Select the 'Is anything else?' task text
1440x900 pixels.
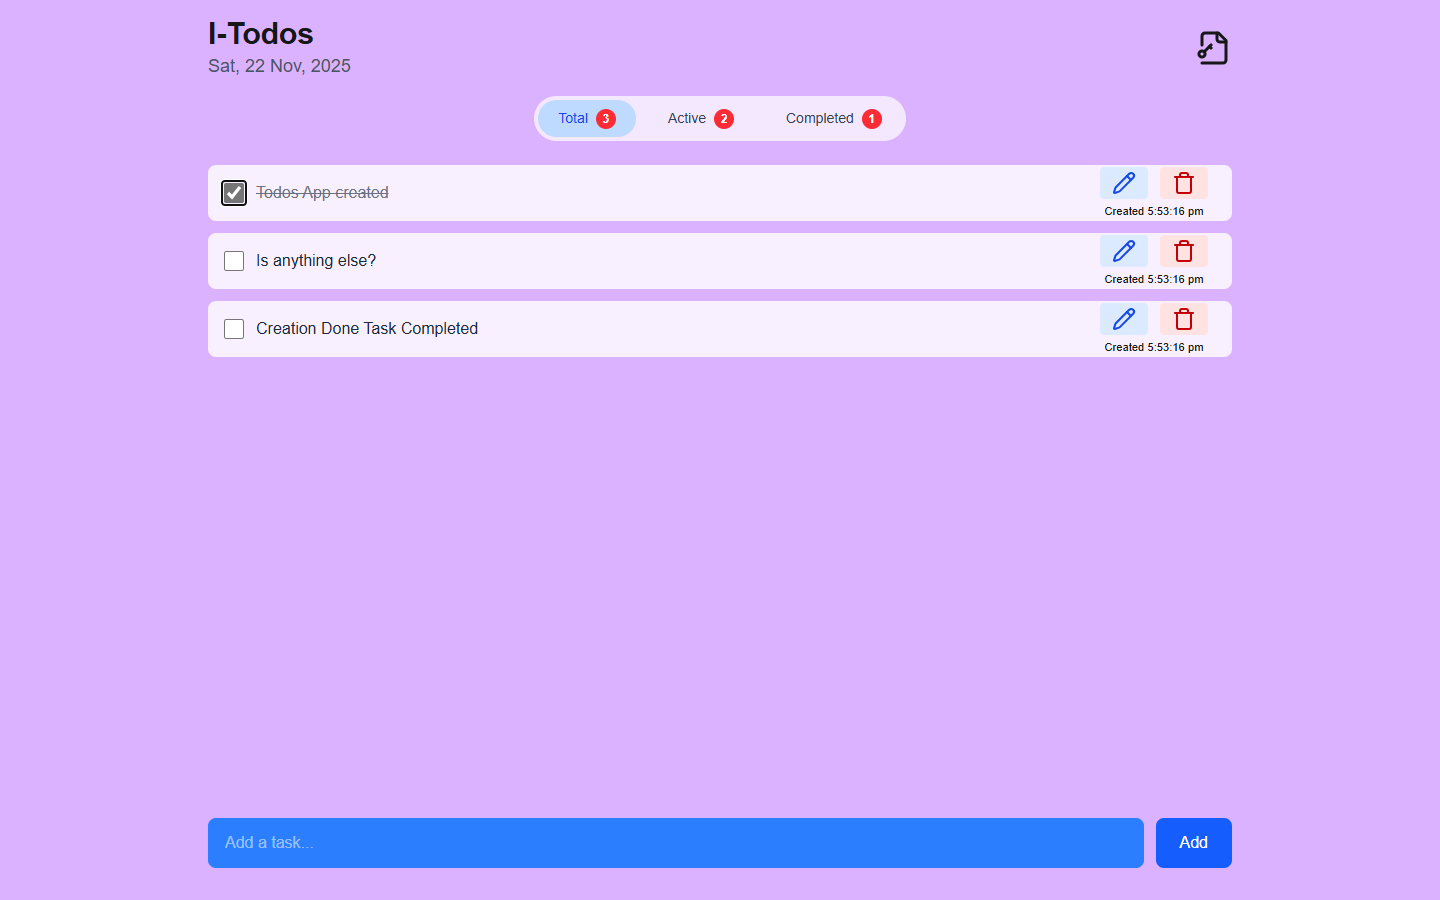pyautogui.click(x=316, y=261)
